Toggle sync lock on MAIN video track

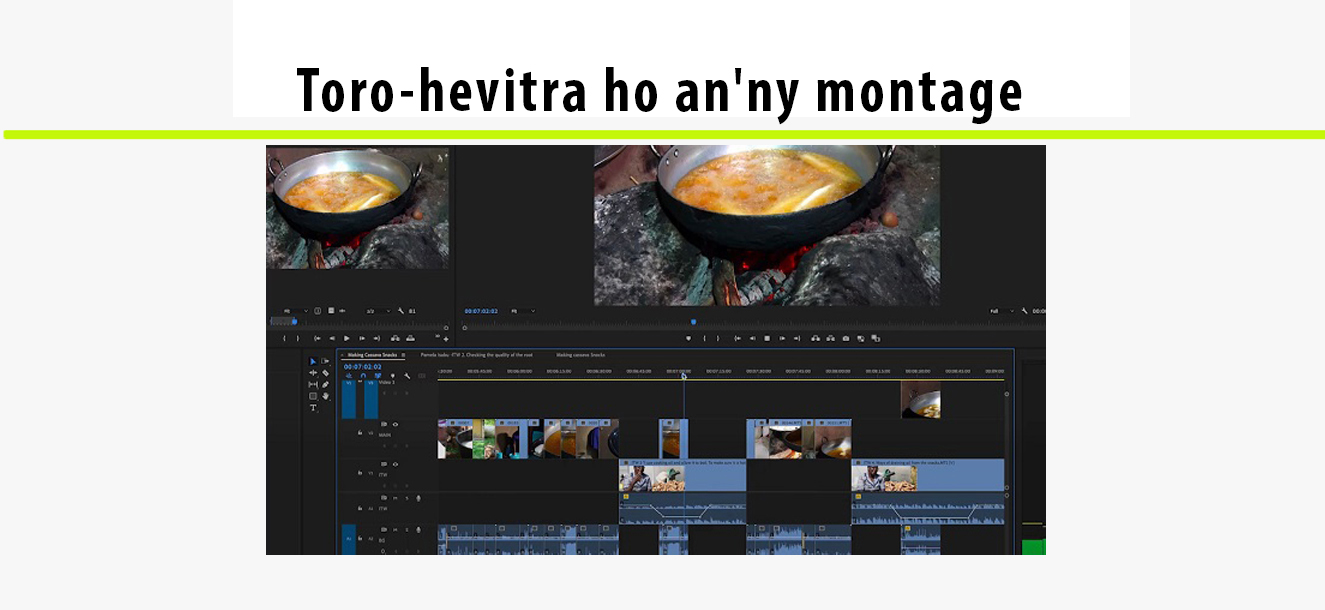(384, 424)
